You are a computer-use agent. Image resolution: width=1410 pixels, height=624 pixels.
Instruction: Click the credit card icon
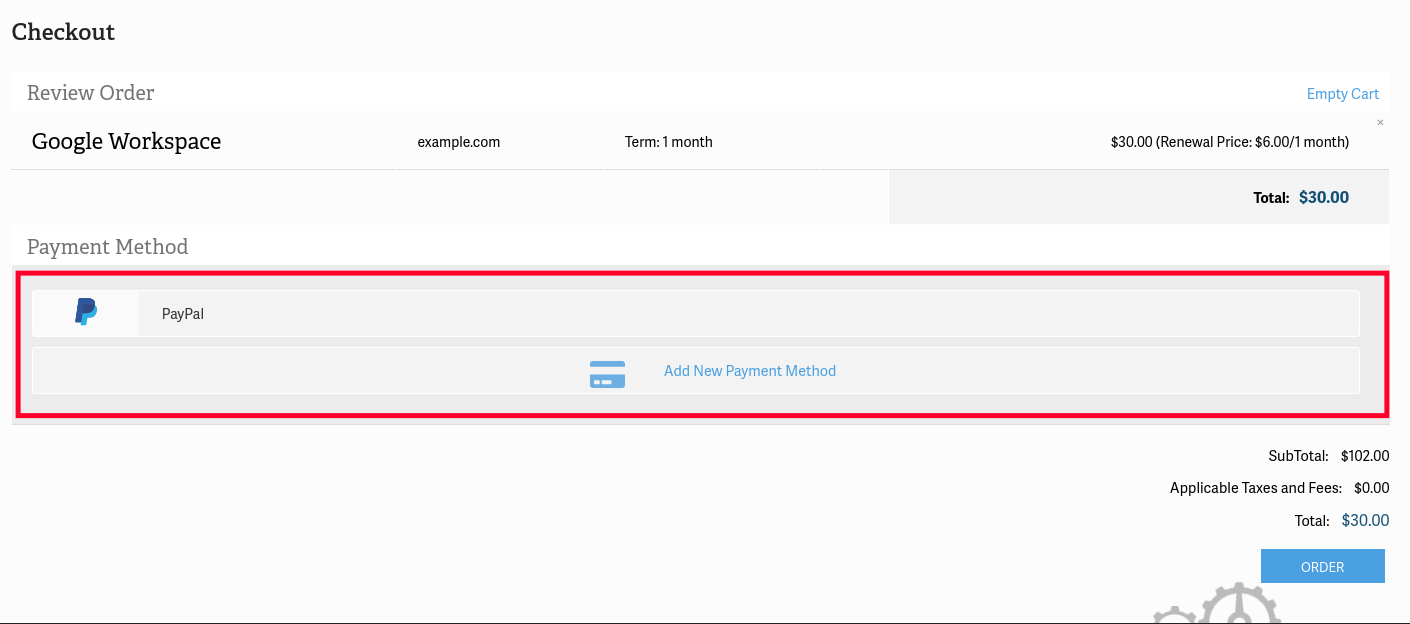click(x=607, y=374)
